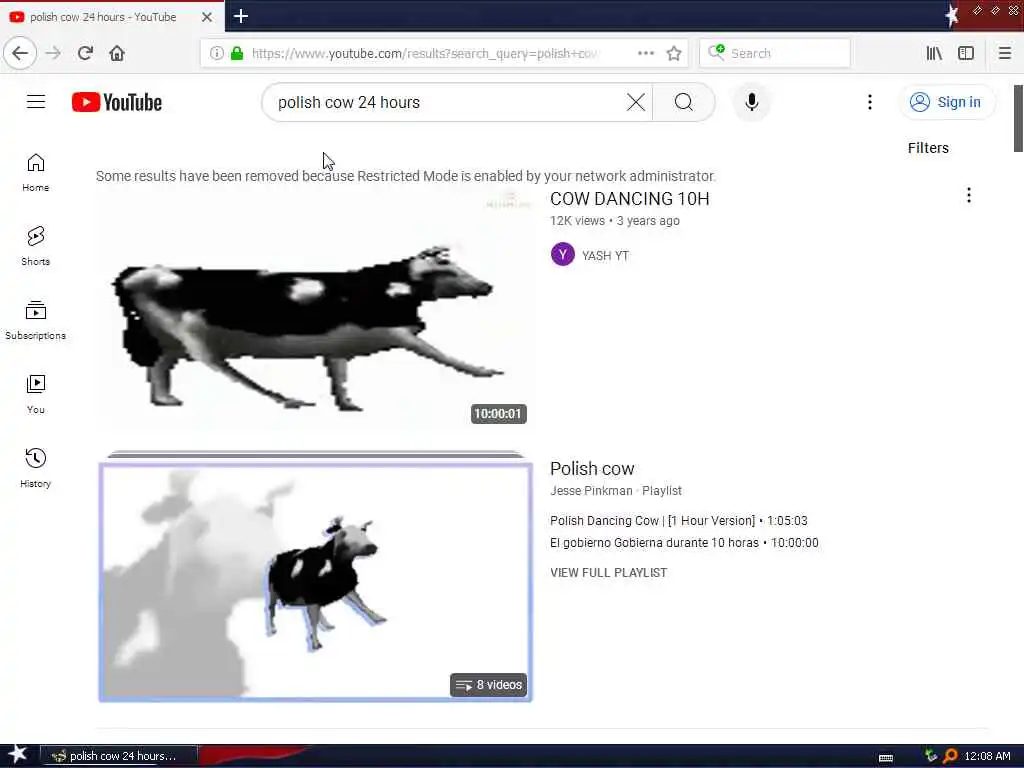Screen dimensions: 1024x768
Task: Click the browser Search field
Action: tap(775, 53)
